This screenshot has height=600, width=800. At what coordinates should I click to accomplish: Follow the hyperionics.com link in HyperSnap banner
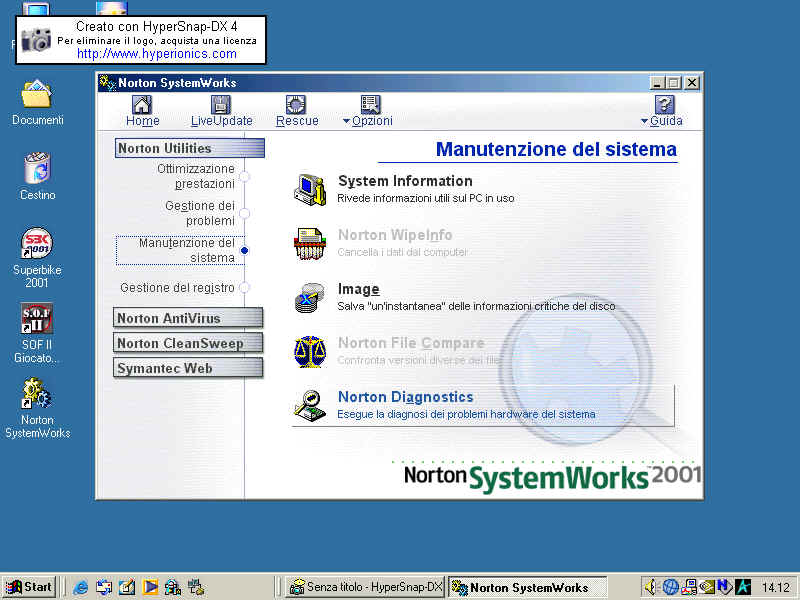pos(157,54)
